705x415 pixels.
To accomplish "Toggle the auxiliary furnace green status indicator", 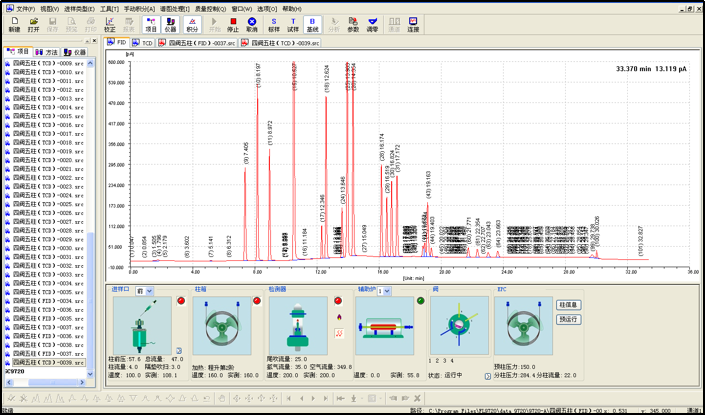I will tap(421, 301).
